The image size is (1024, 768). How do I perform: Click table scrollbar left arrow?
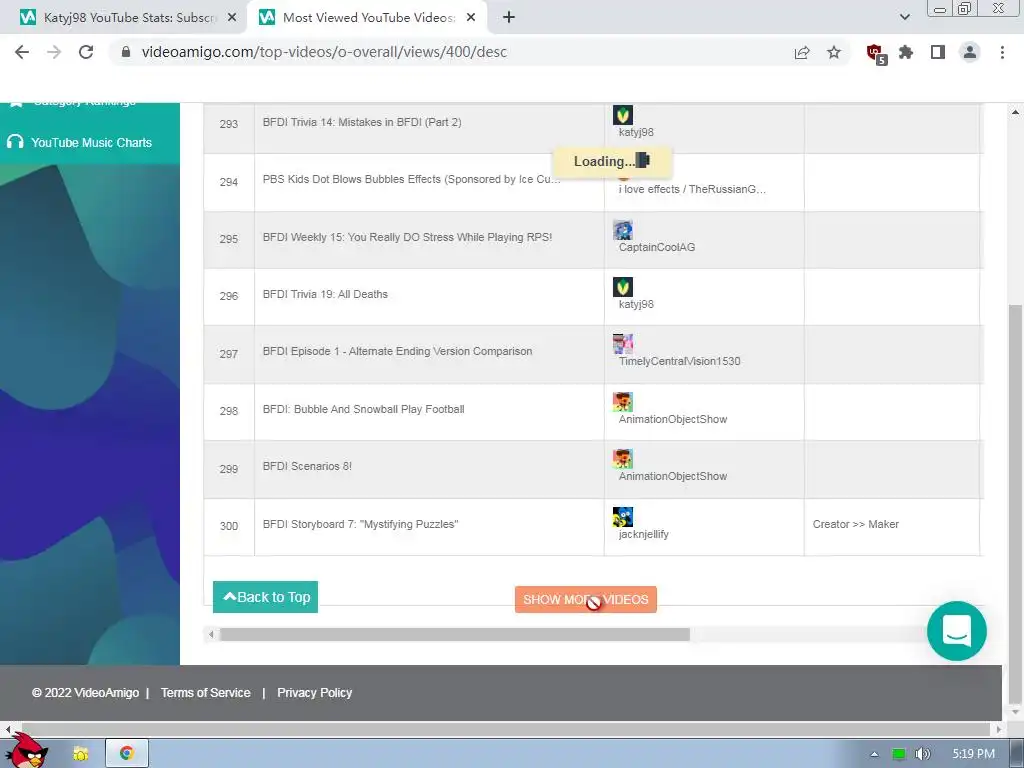point(210,634)
